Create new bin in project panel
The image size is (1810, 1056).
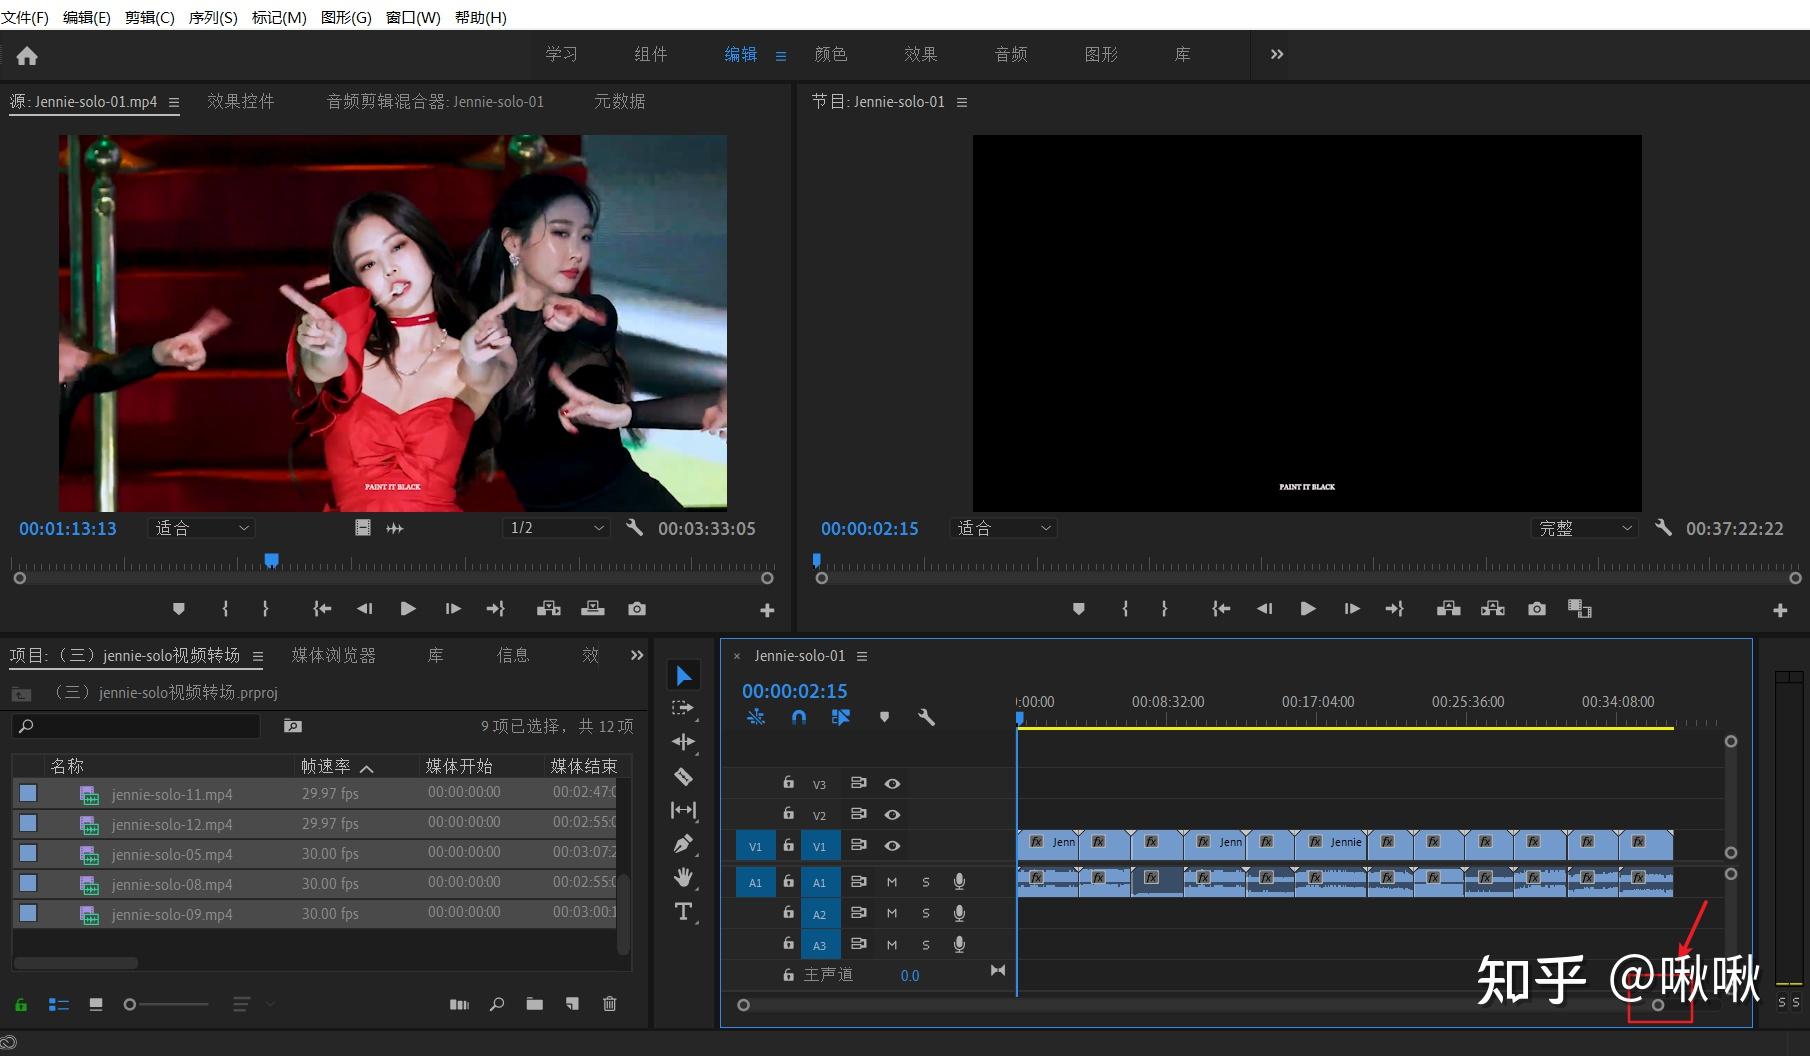point(535,1004)
